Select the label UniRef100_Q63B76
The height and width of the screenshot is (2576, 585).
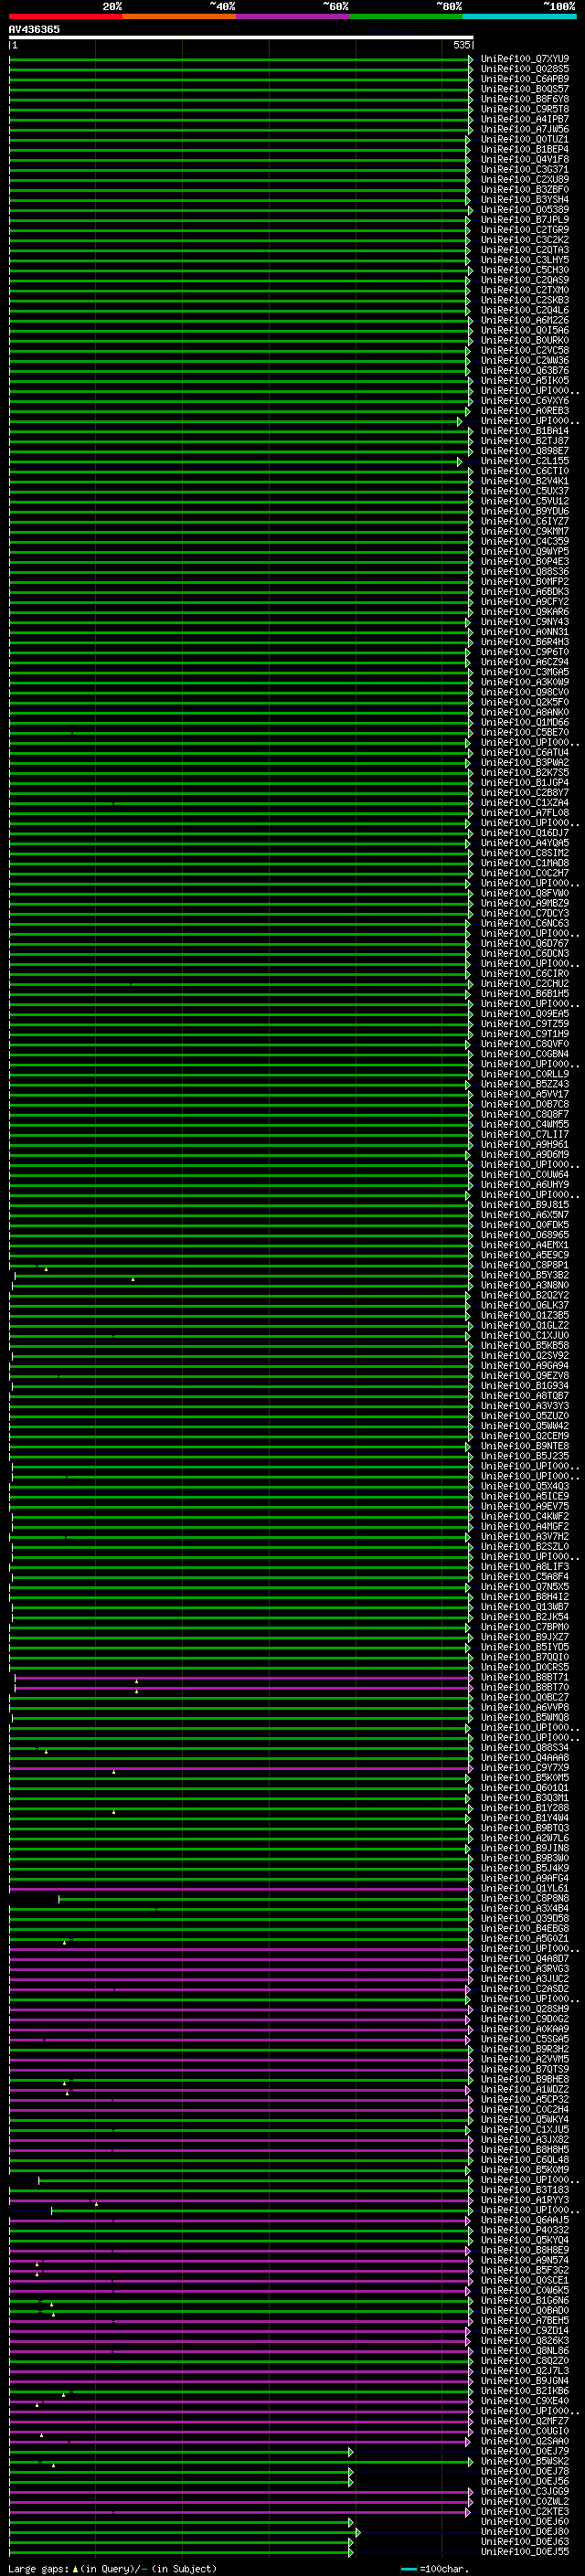click(525, 370)
